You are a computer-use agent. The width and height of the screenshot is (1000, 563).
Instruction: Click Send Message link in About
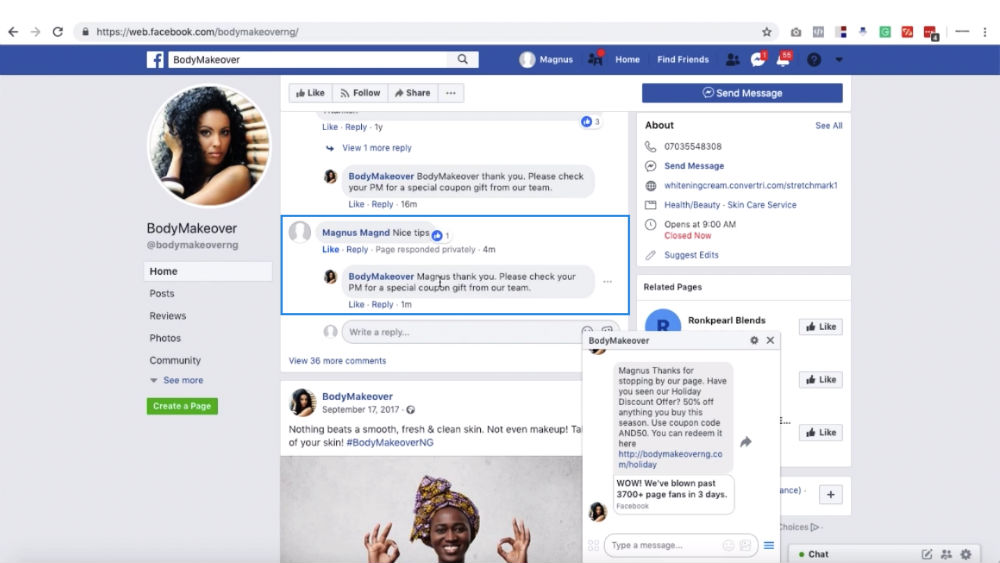coord(694,166)
